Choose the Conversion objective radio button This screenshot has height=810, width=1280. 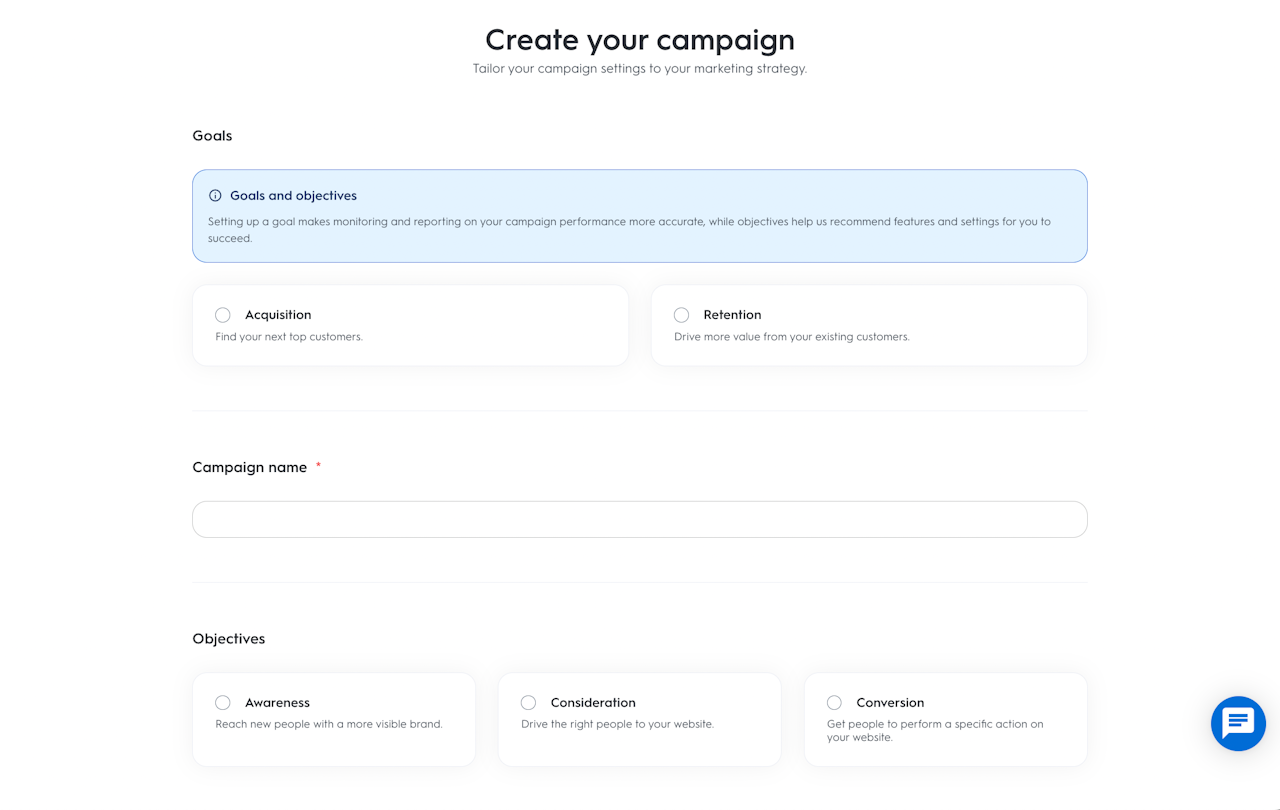point(835,703)
